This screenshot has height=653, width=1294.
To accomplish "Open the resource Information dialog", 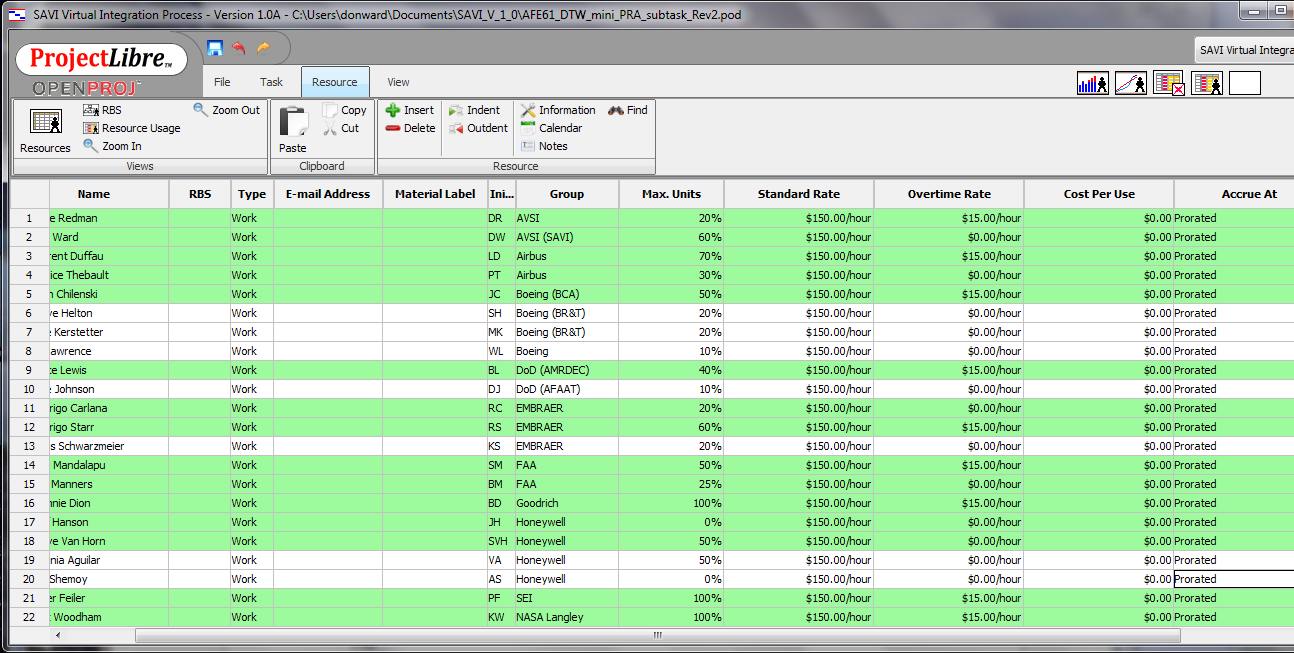I will tap(558, 110).
